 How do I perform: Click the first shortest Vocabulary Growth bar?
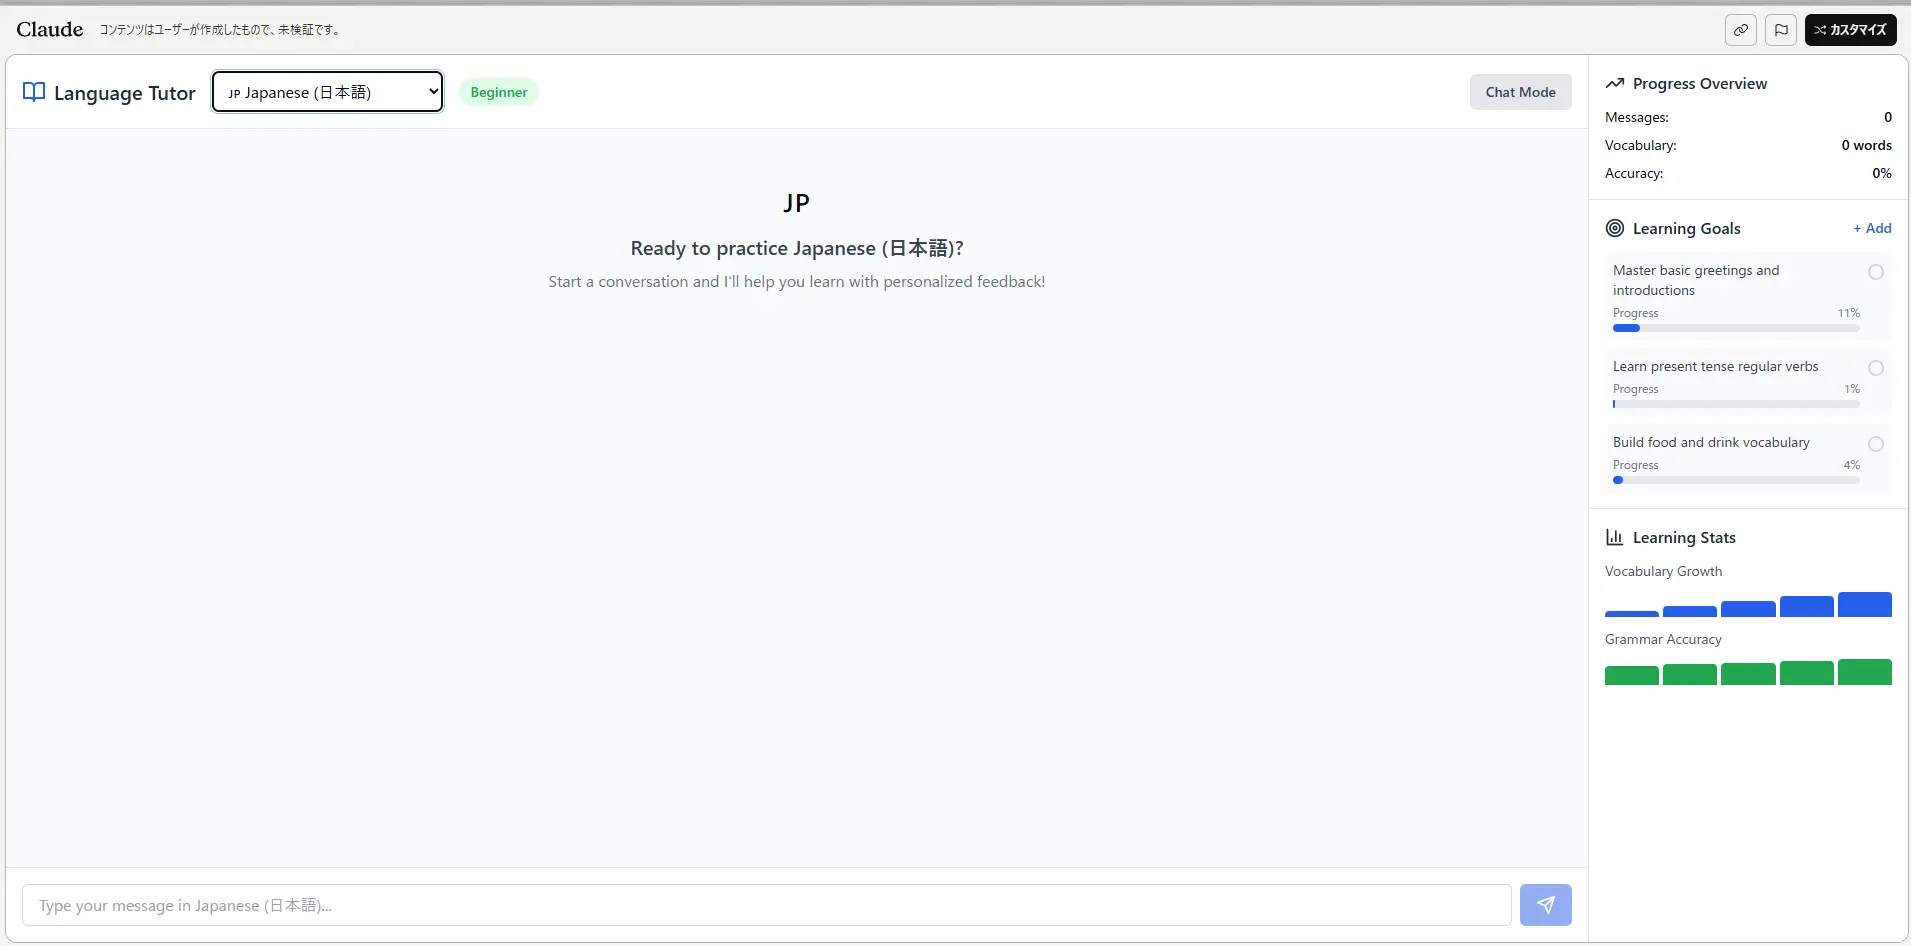[x=1631, y=614]
